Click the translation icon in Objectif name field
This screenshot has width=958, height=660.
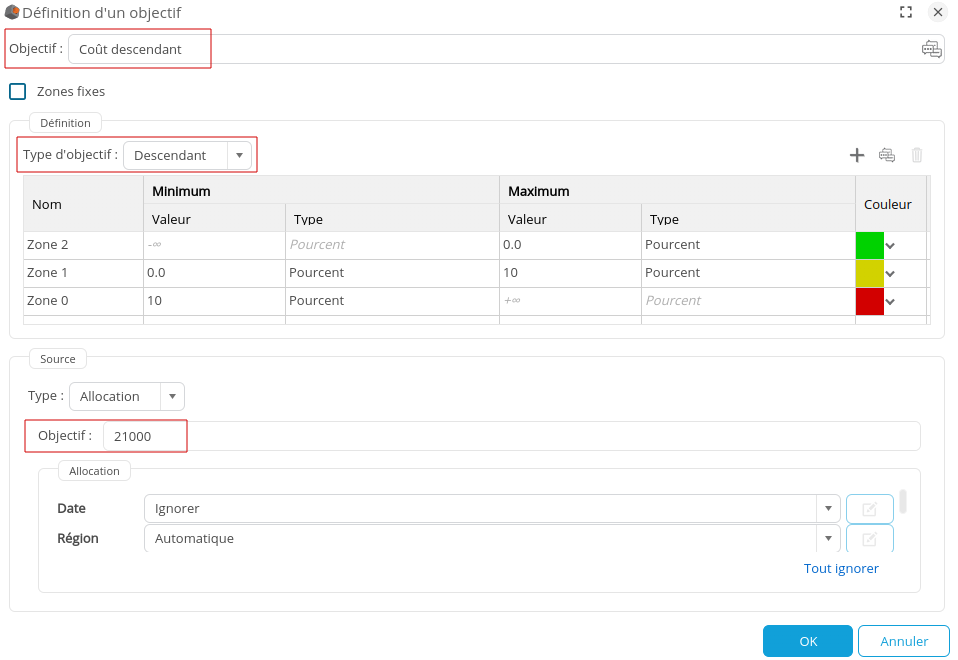(x=931, y=49)
